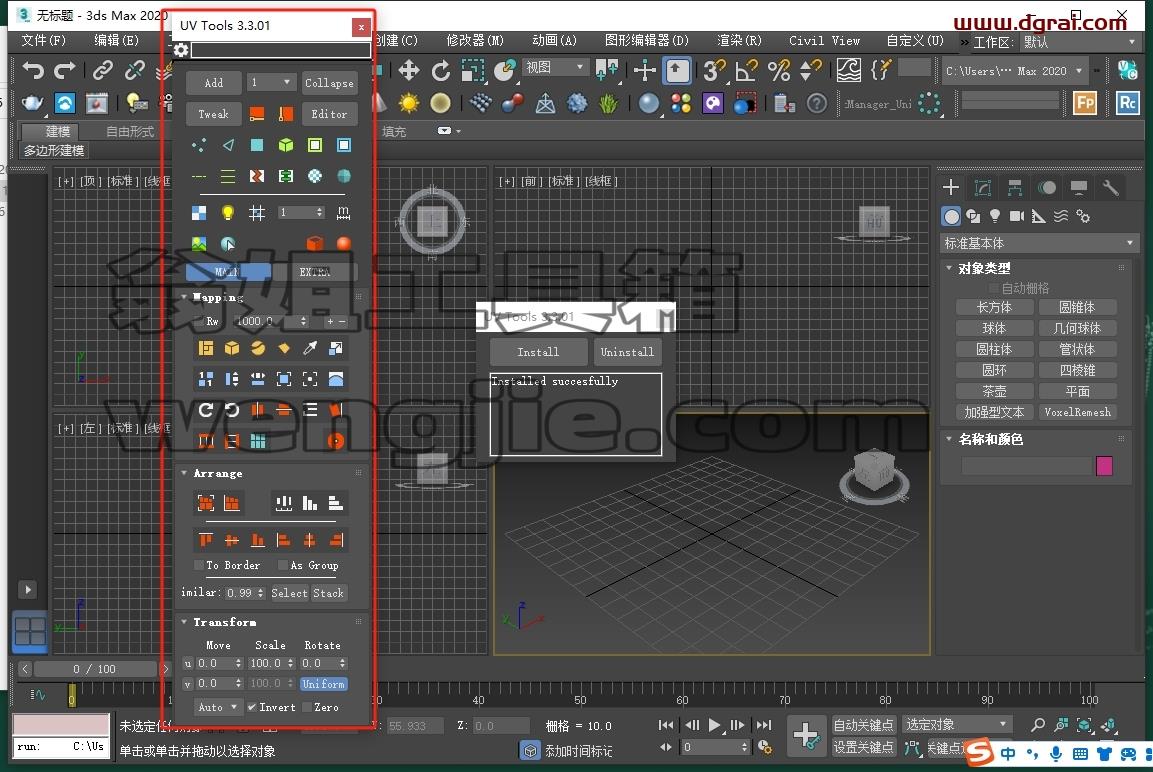Open the channel number 1 dropdown
The width and height of the screenshot is (1153, 772).
click(x=271, y=82)
